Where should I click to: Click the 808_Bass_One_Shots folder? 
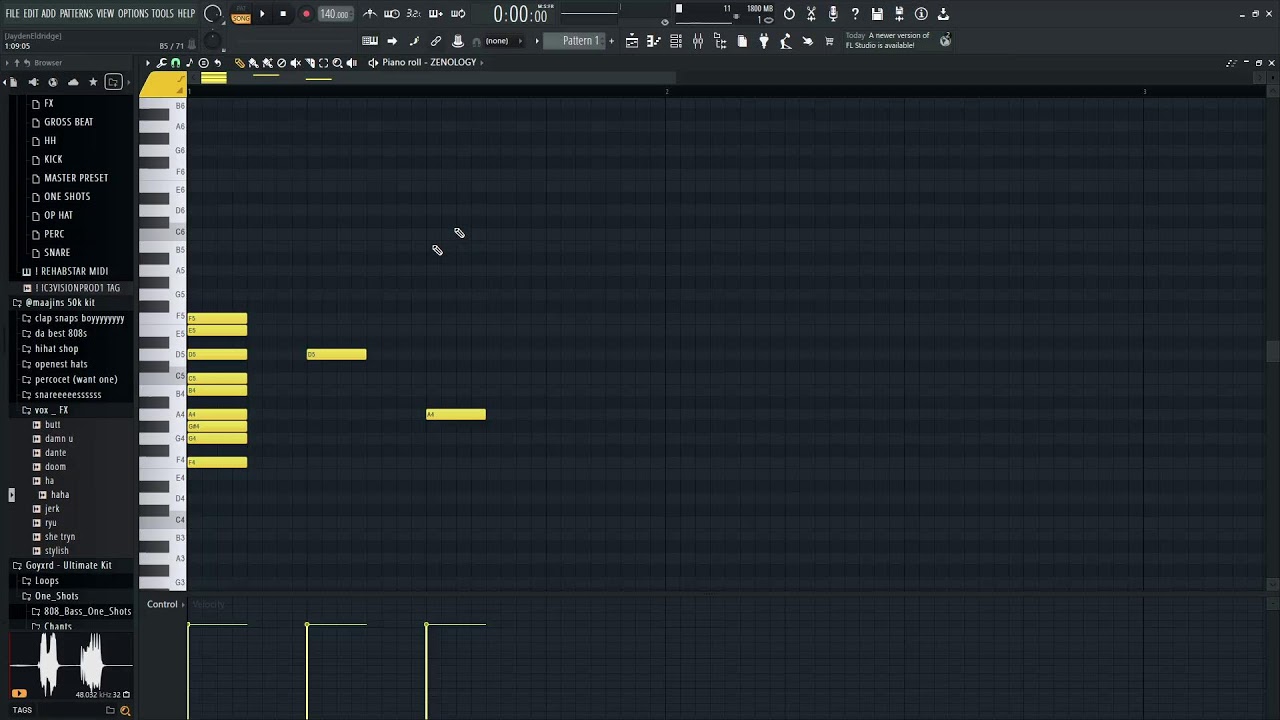(87, 611)
